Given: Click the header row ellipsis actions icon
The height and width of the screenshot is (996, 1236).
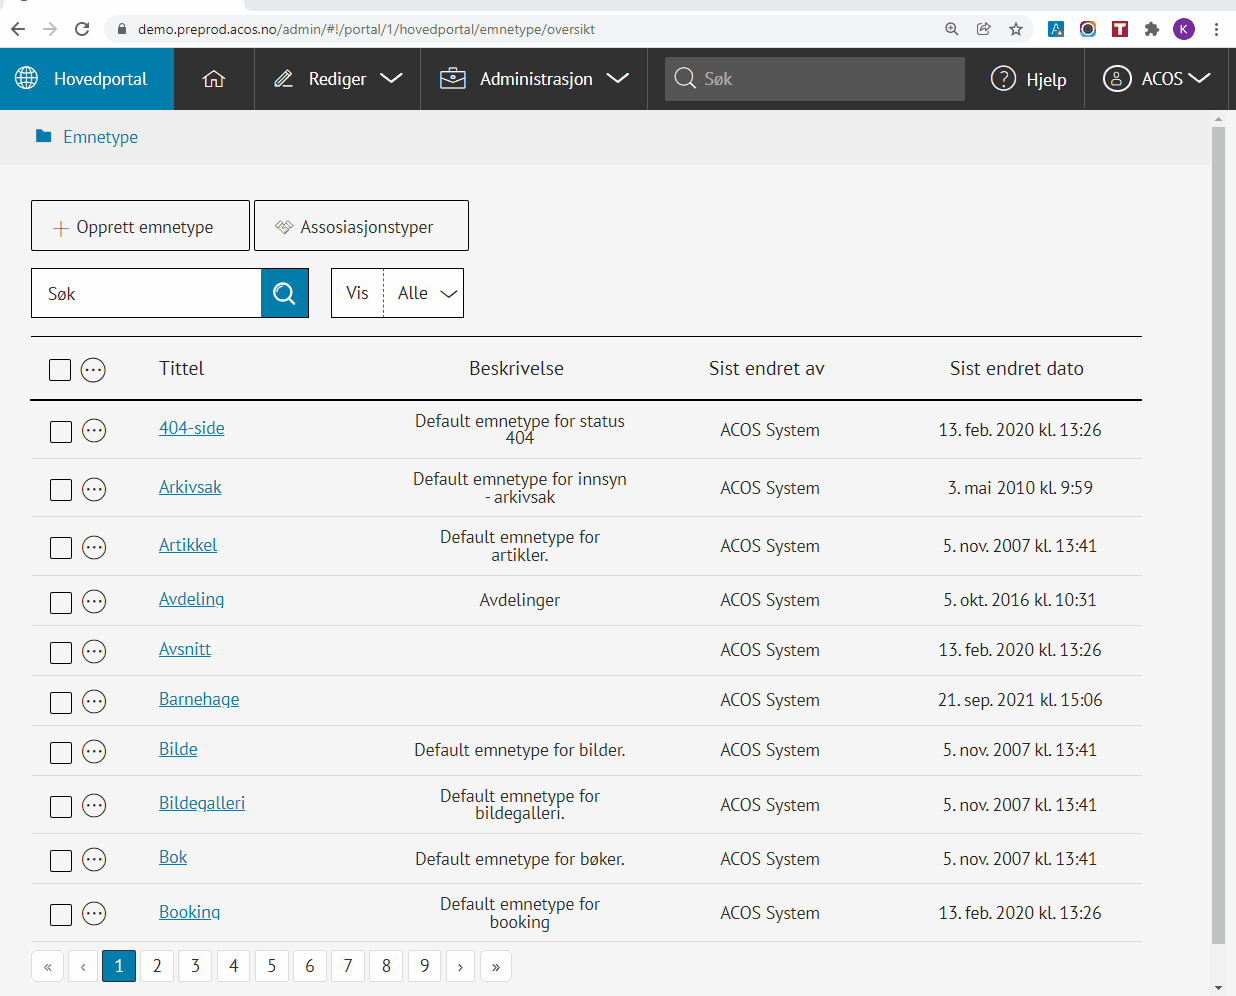Looking at the screenshot, I should click(x=93, y=370).
